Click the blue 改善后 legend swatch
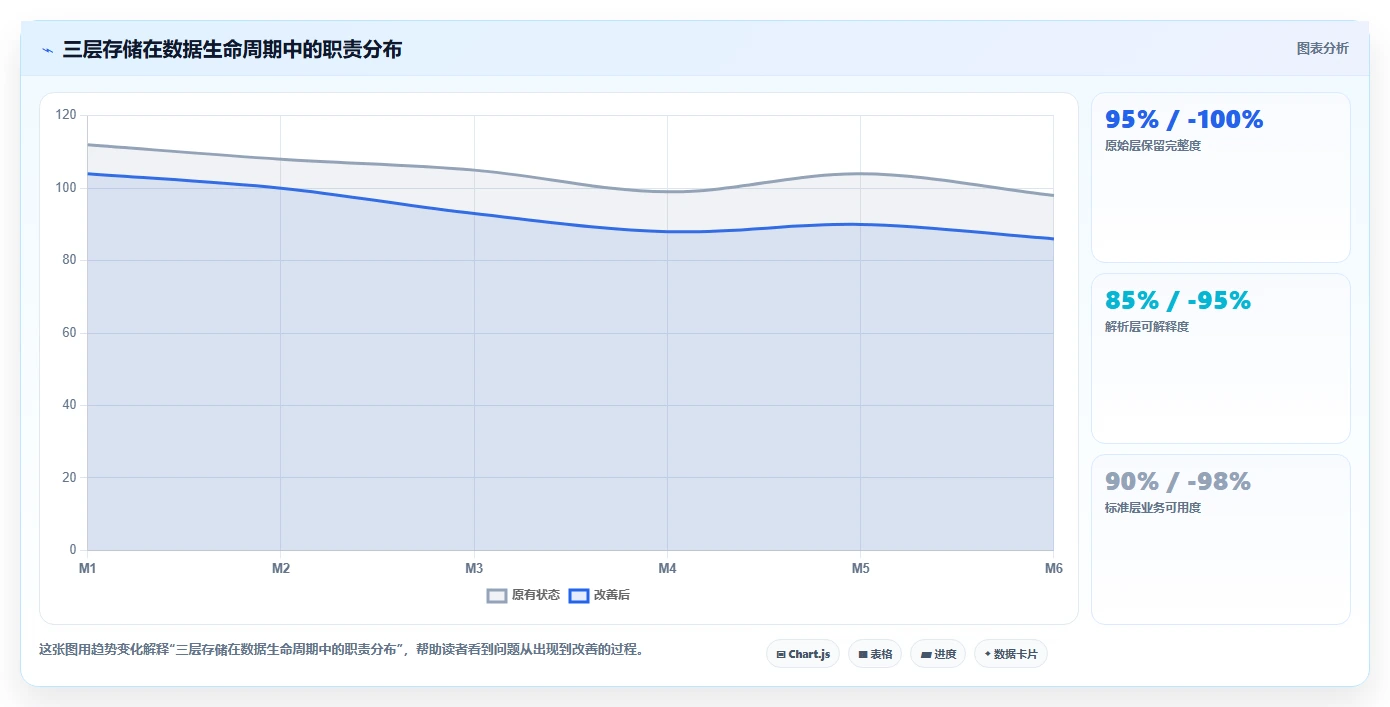The height and width of the screenshot is (707, 1390). coord(578,595)
